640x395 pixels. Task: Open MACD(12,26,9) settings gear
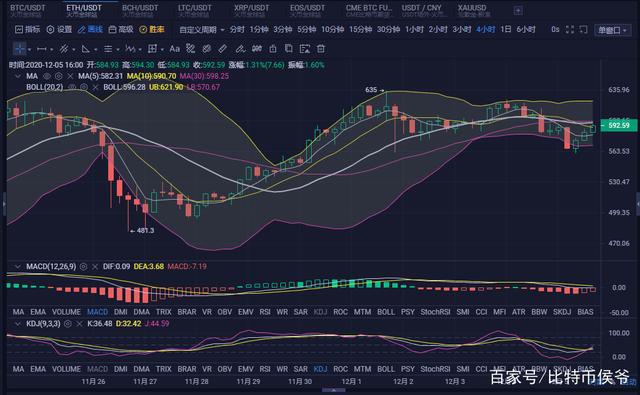[x=83, y=266]
